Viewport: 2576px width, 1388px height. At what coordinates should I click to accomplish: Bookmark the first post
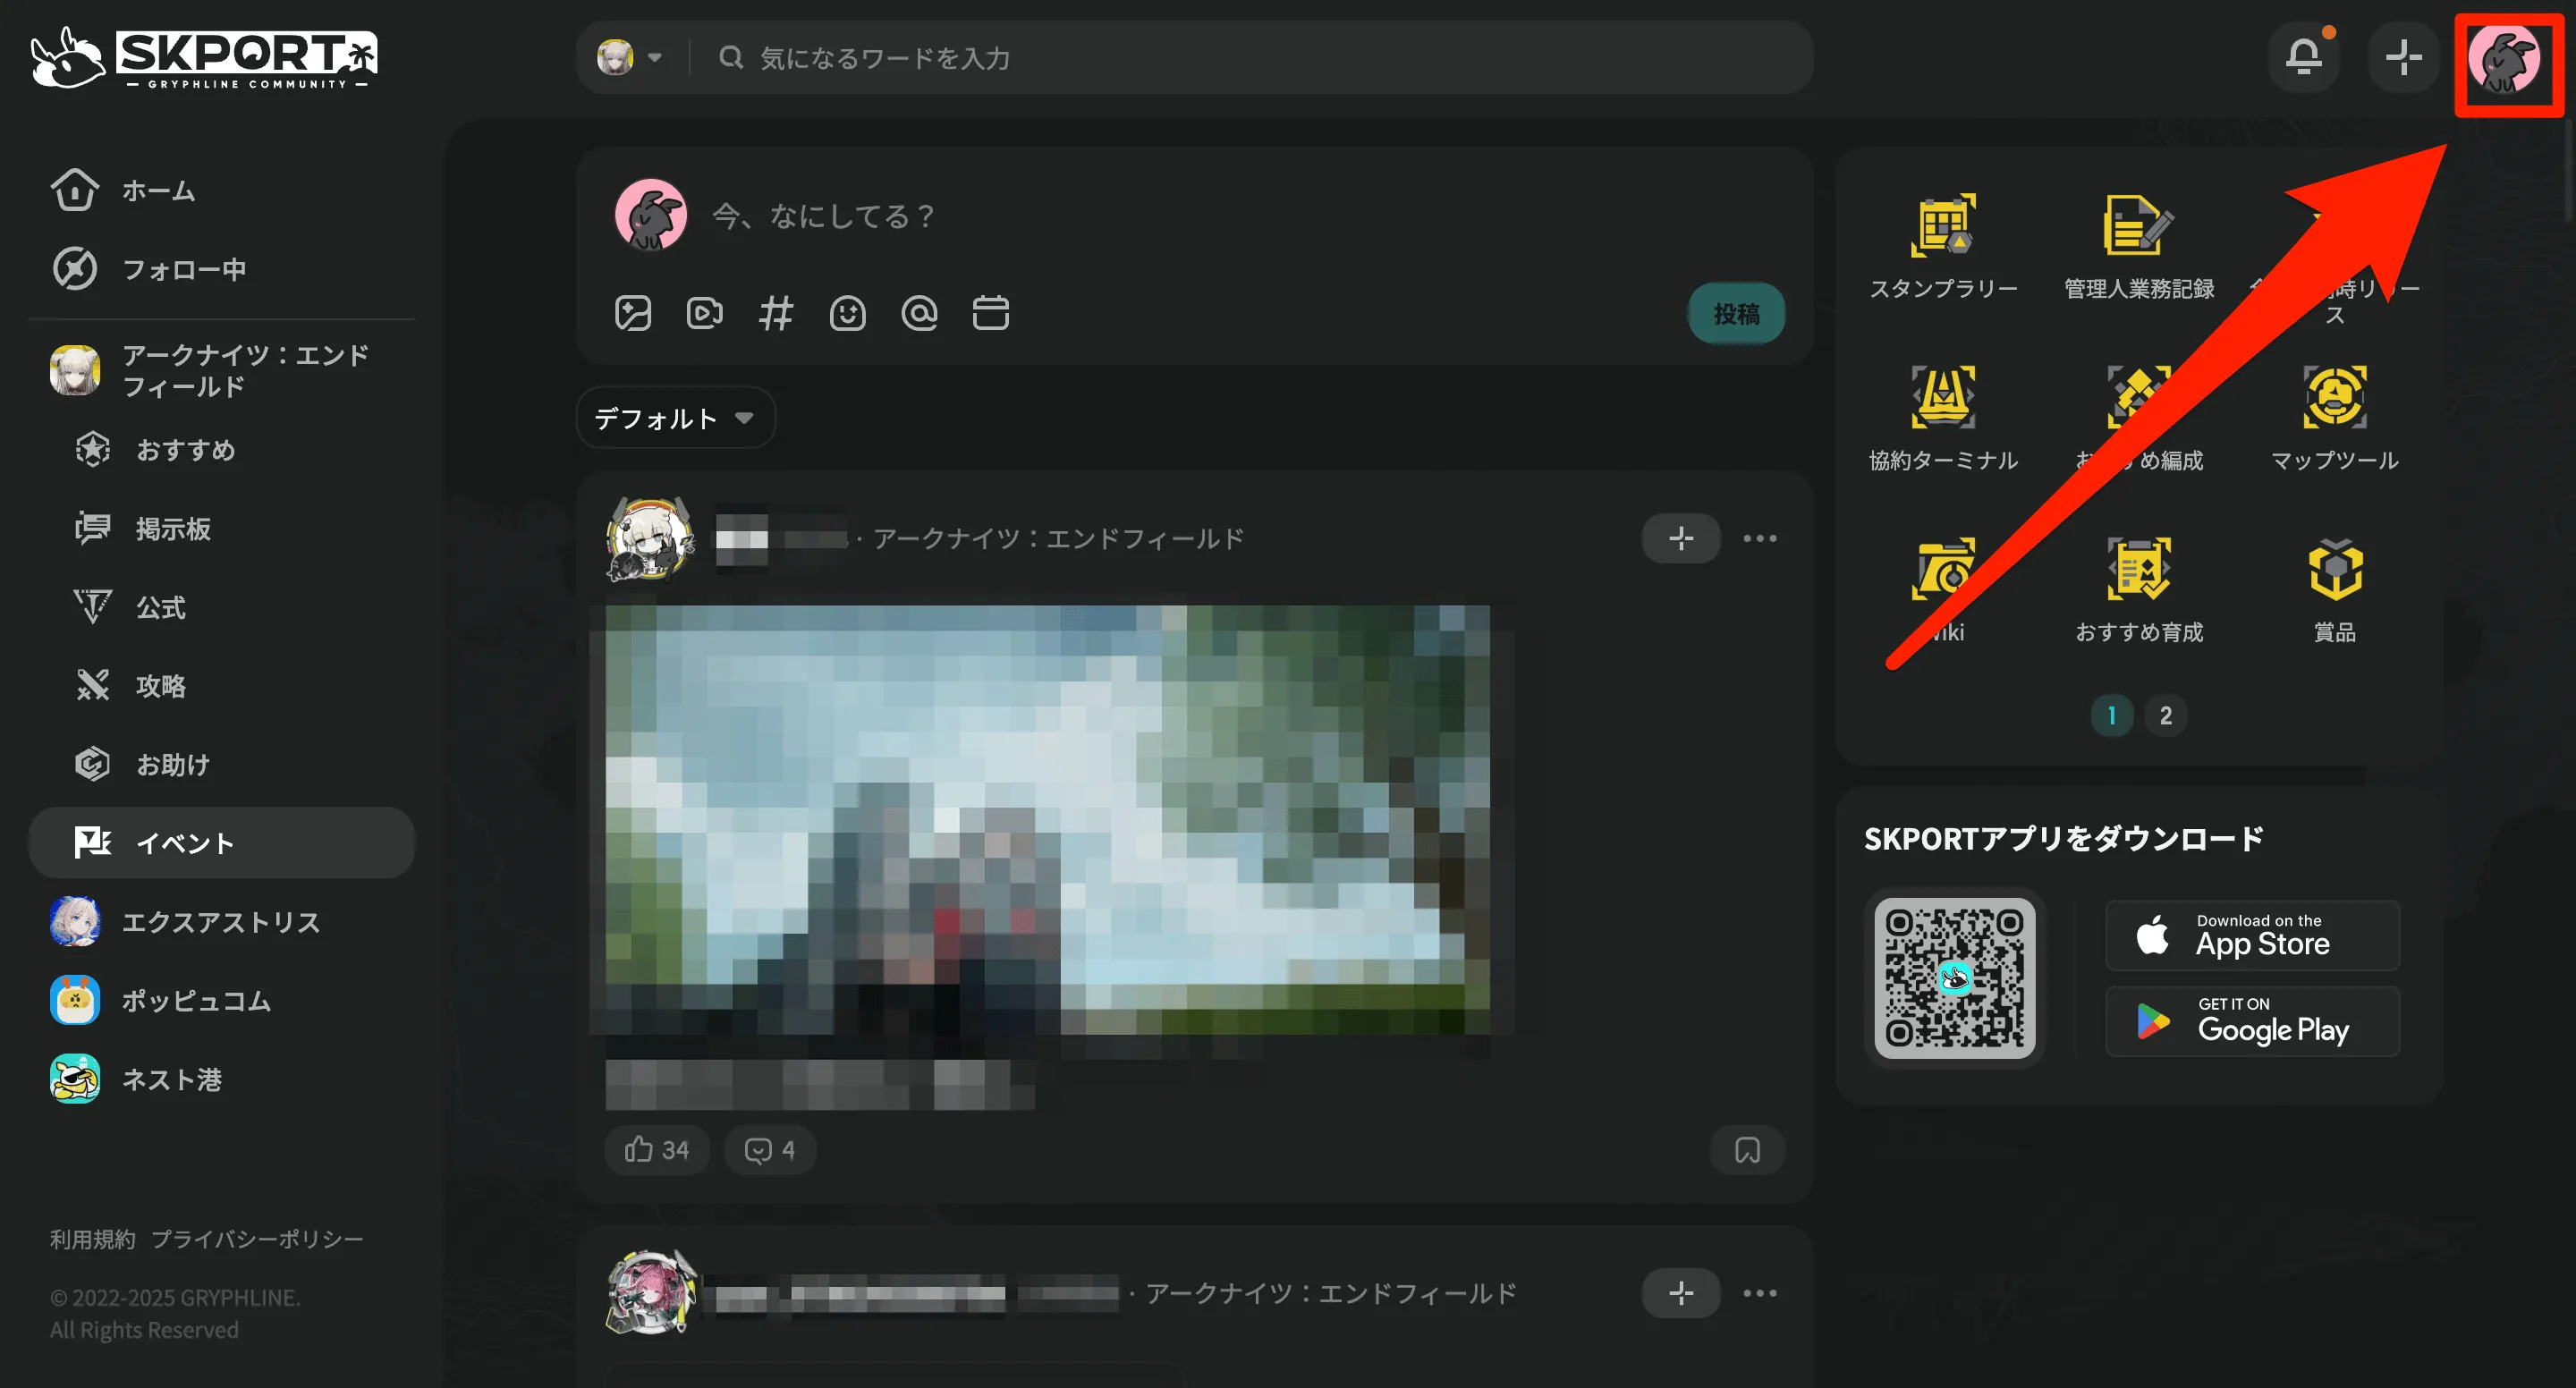tap(1746, 1150)
